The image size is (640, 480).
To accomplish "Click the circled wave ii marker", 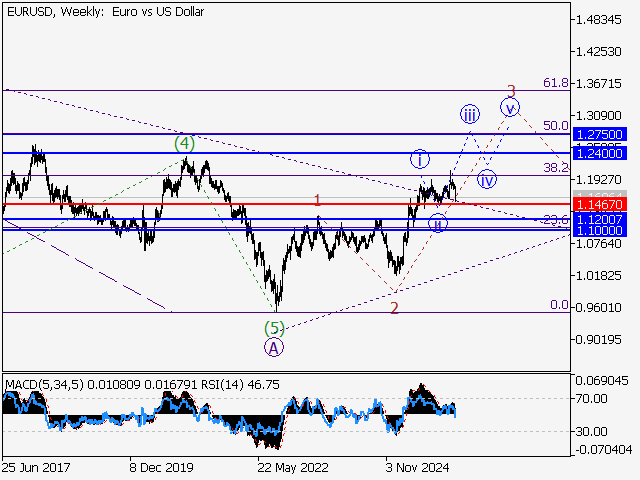I will click(437, 223).
